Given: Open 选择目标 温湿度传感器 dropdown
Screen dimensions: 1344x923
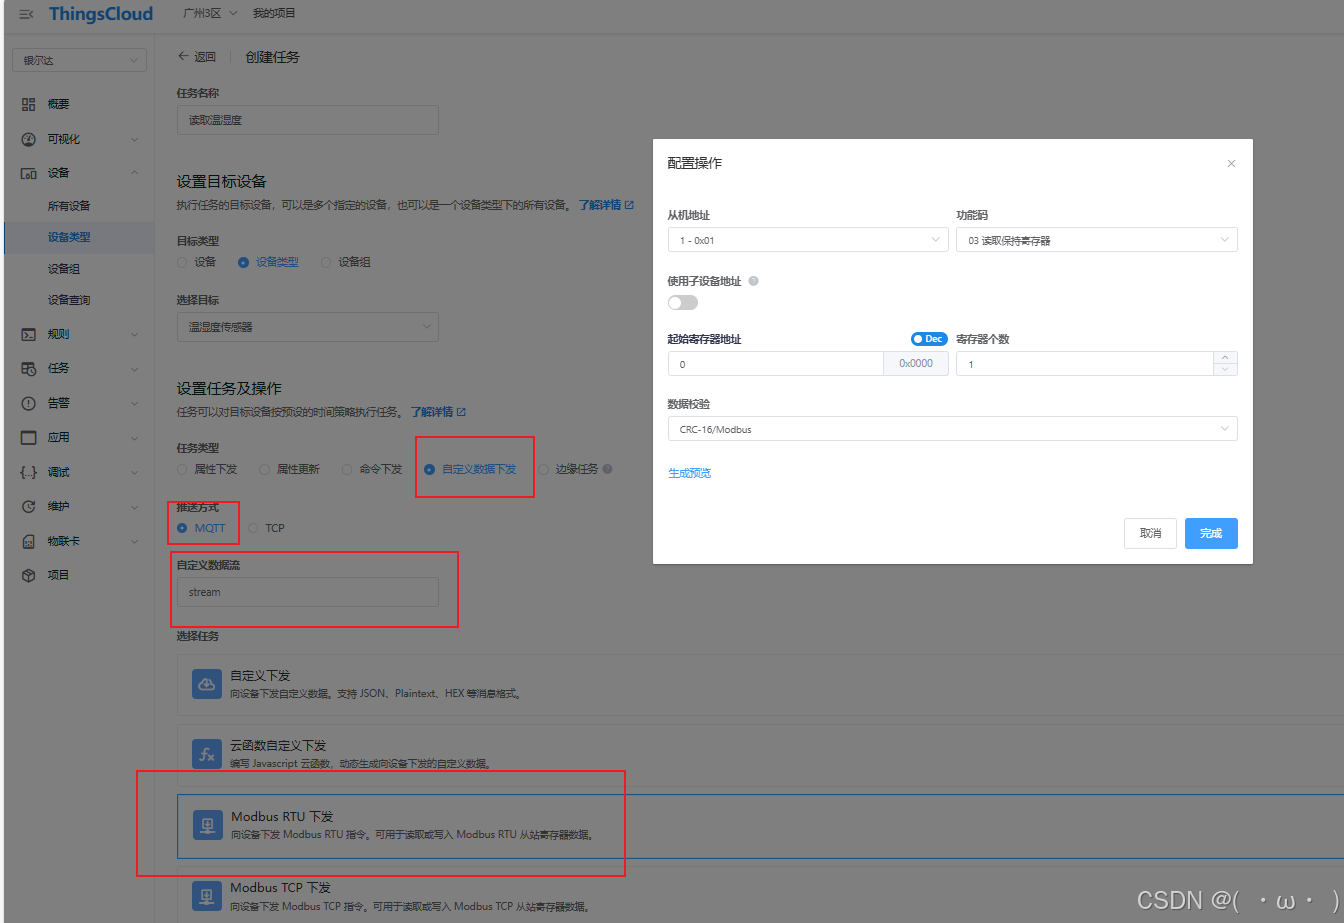Looking at the screenshot, I should coord(308,327).
